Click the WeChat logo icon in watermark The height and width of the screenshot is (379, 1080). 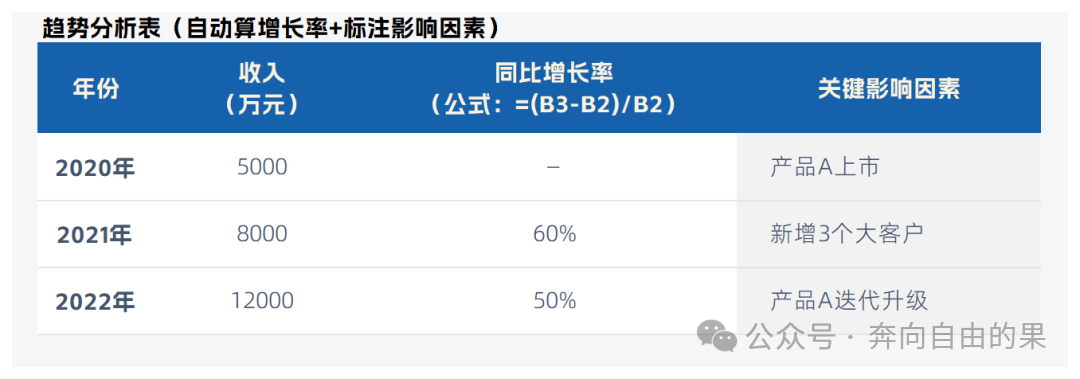click(717, 336)
